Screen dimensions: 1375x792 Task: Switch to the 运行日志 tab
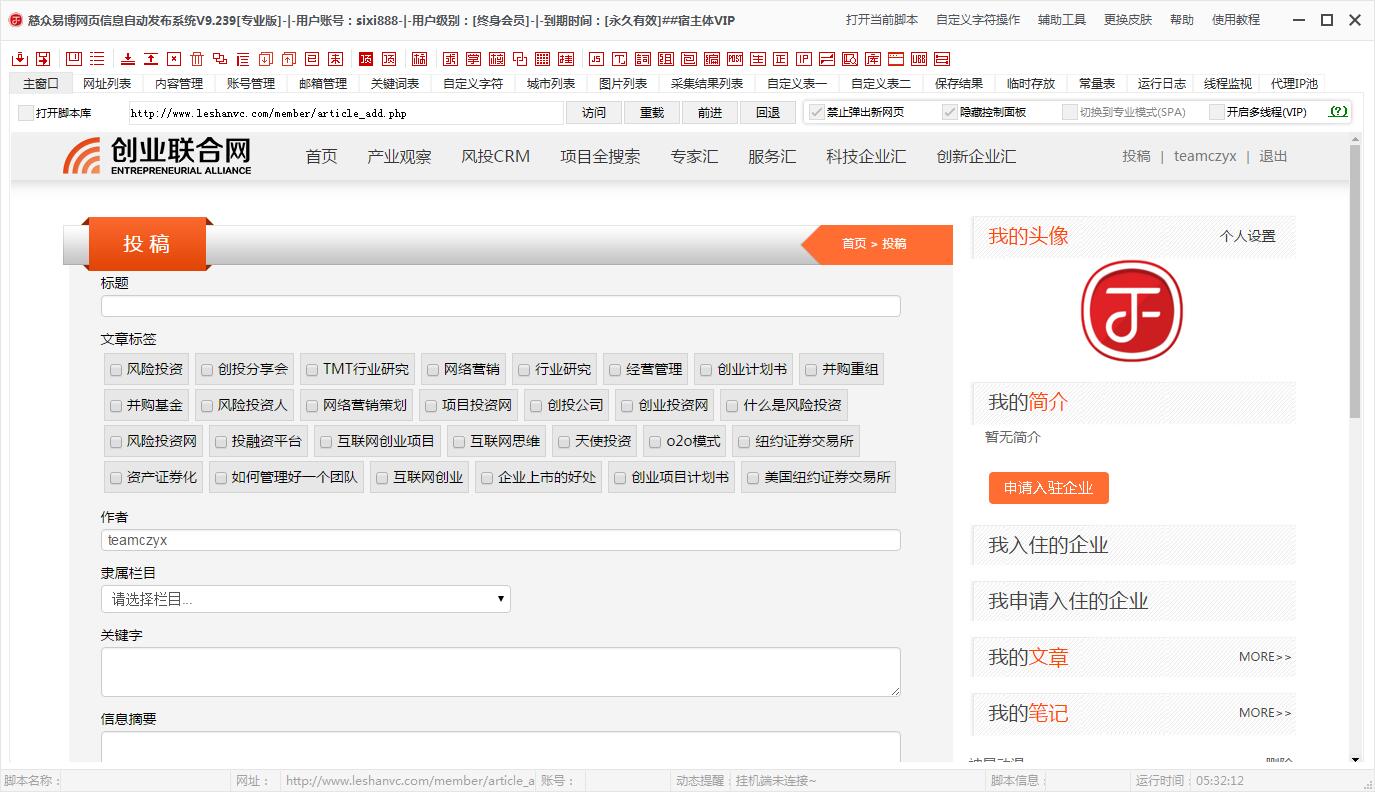coord(1162,84)
